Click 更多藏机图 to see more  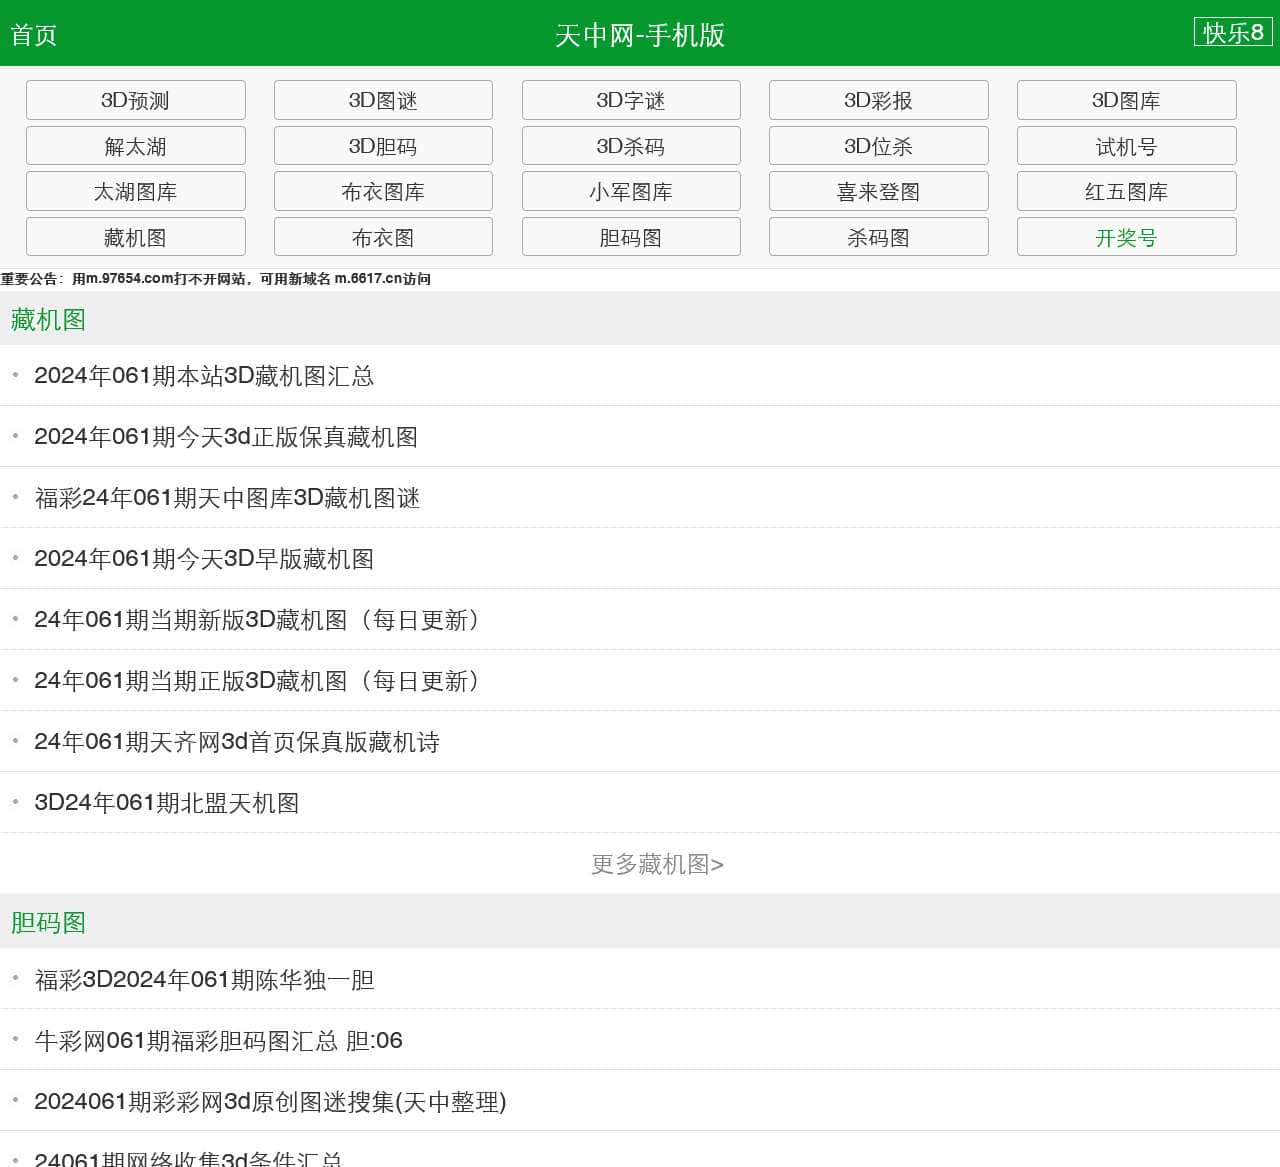(x=657, y=864)
